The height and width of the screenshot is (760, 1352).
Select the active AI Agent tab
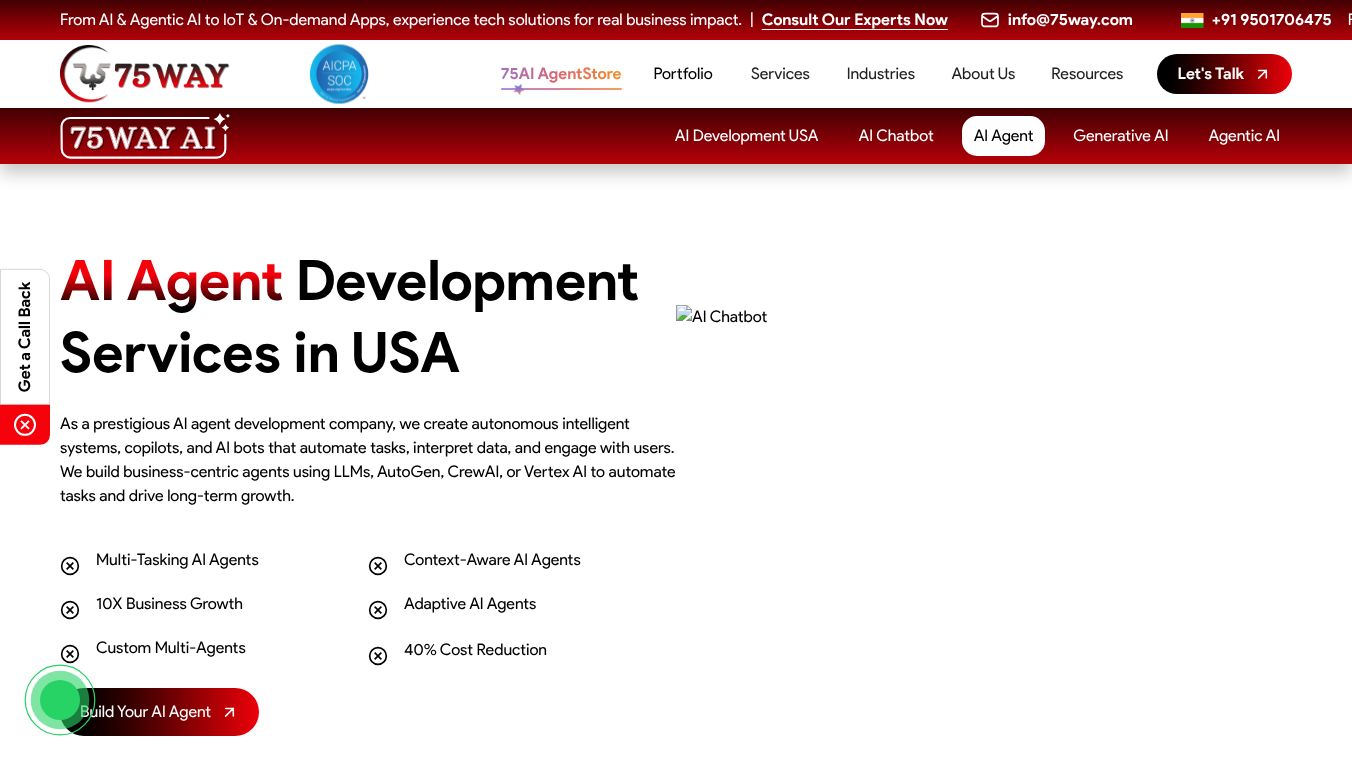tap(1003, 136)
